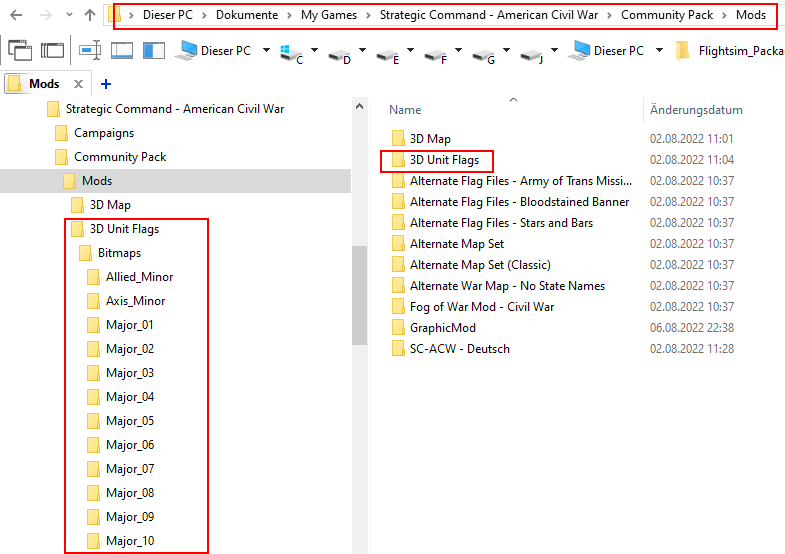Screen dimensions: 785x554
Task: Expand the drive F dropdown arrow
Action: point(458,50)
